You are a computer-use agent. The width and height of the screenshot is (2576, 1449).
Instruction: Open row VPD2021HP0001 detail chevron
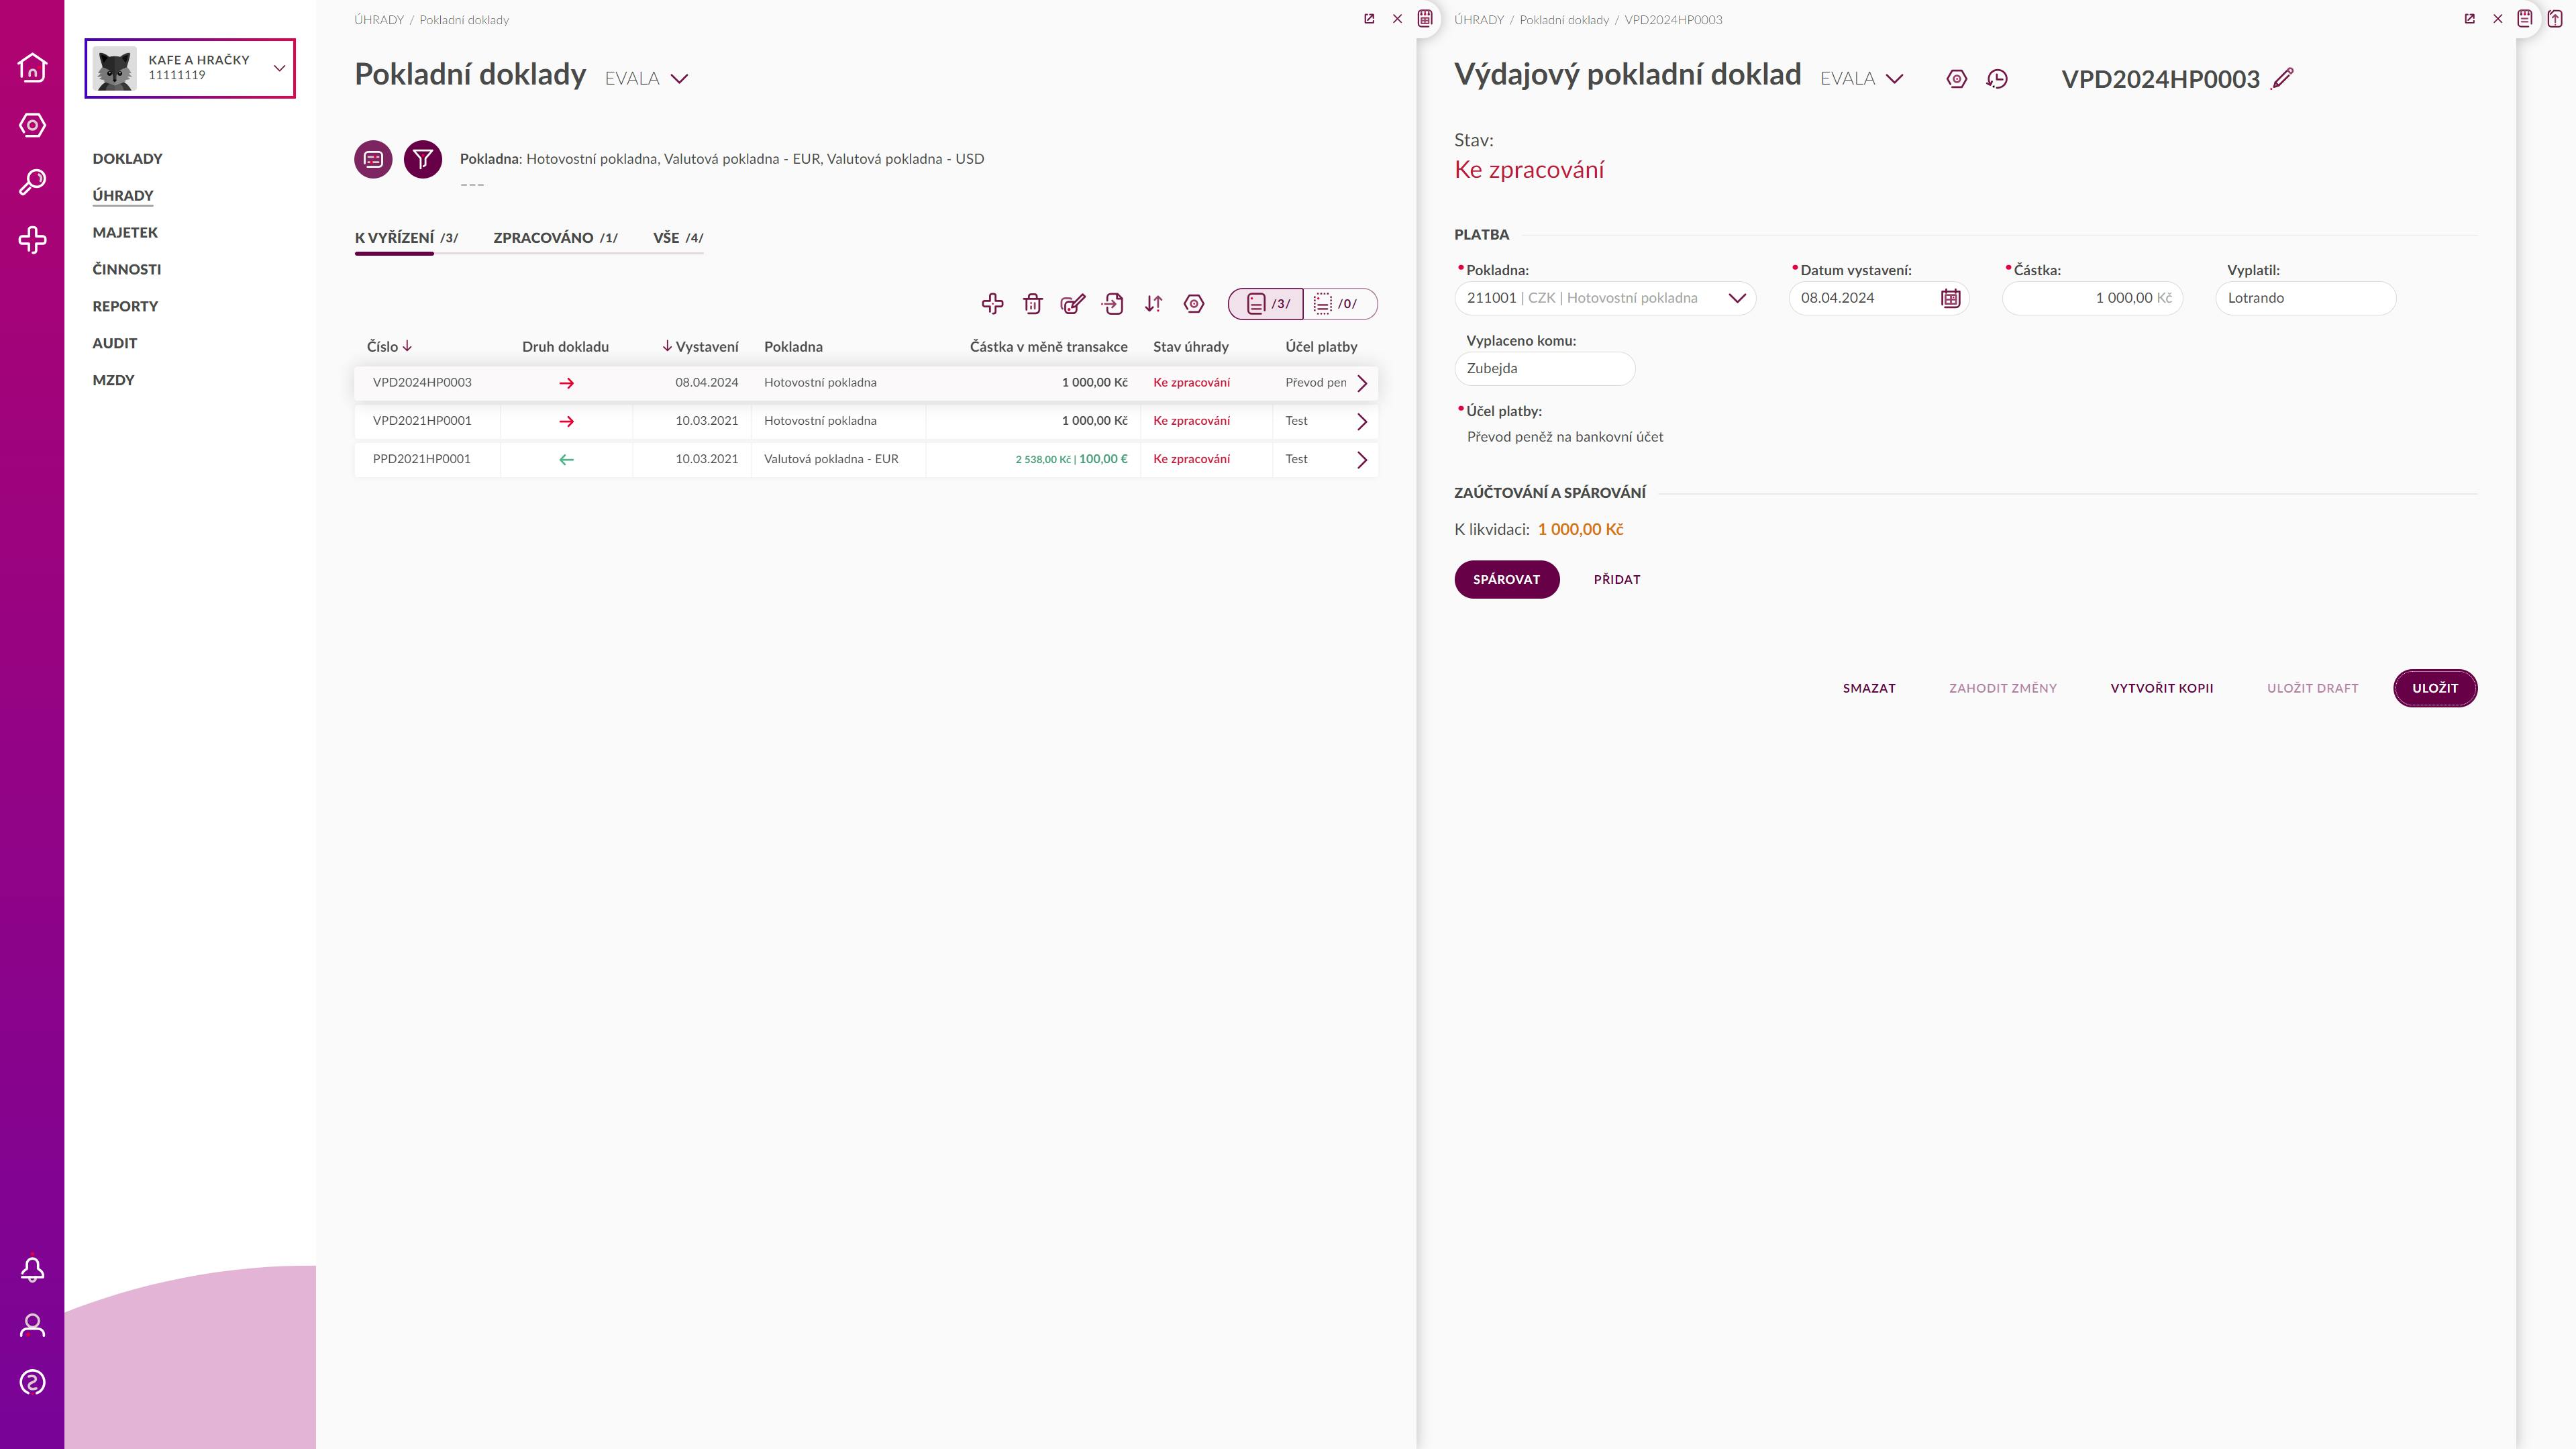pyautogui.click(x=1361, y=421)
